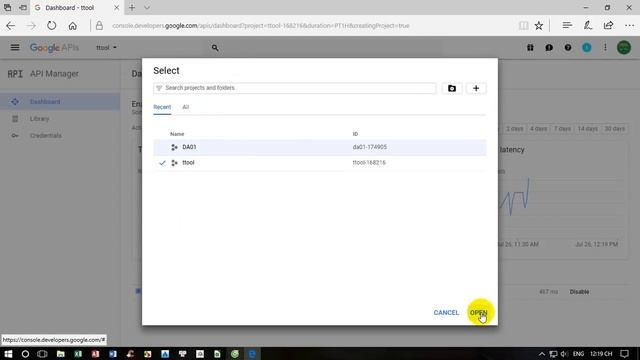Click the filter icon in search box
Image resolution: width=640 pixels, height=360 pixels.
[x=159, y=88]
